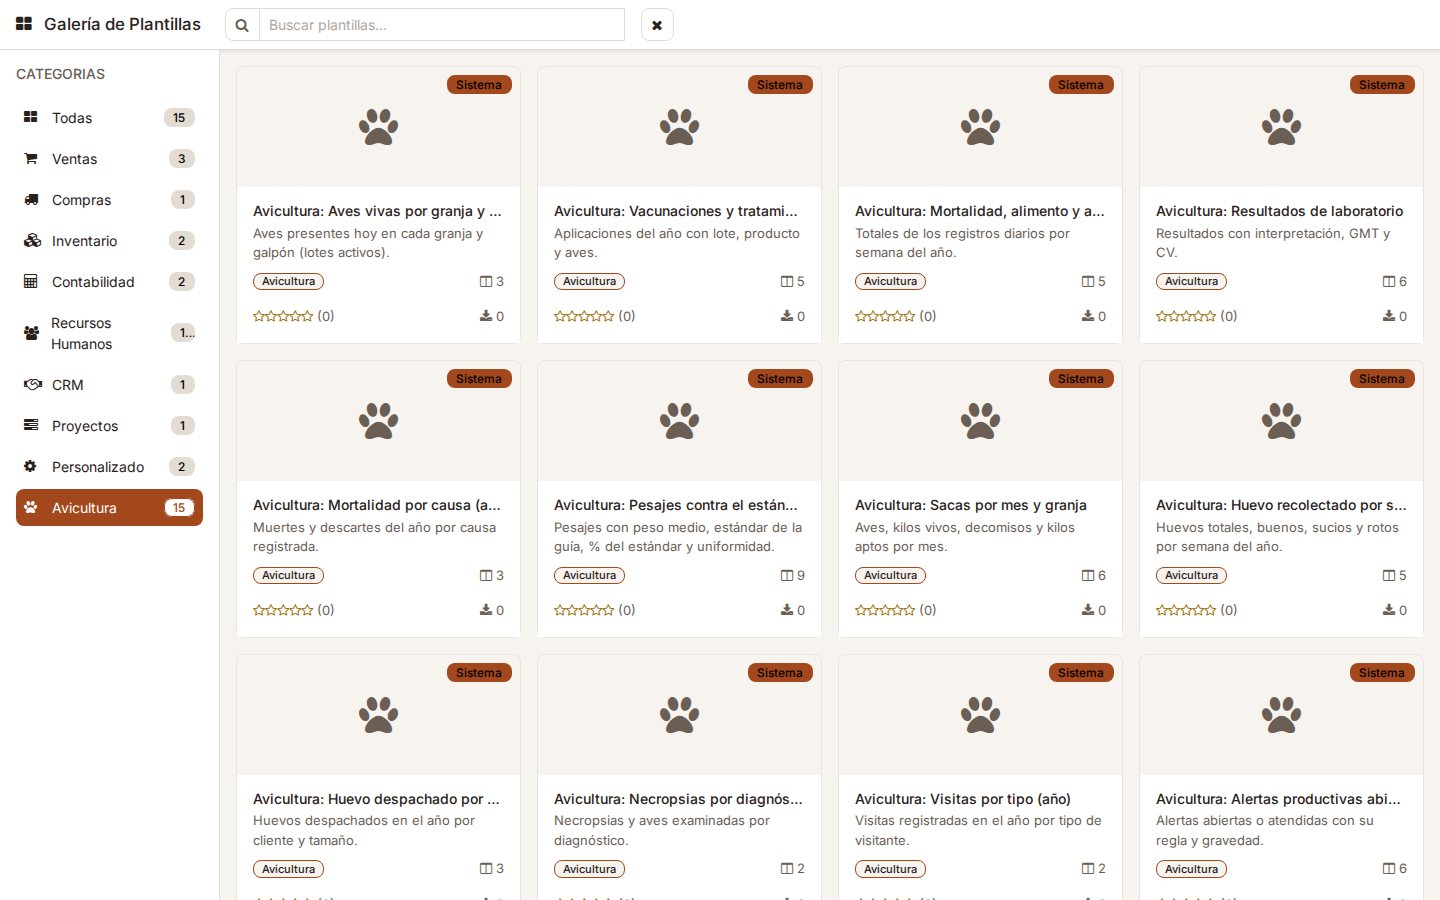Screen dimensions: 1440x900
Task: Click the download icon on Mortalidad, alimento card
Action: (x=1088, y=316)
